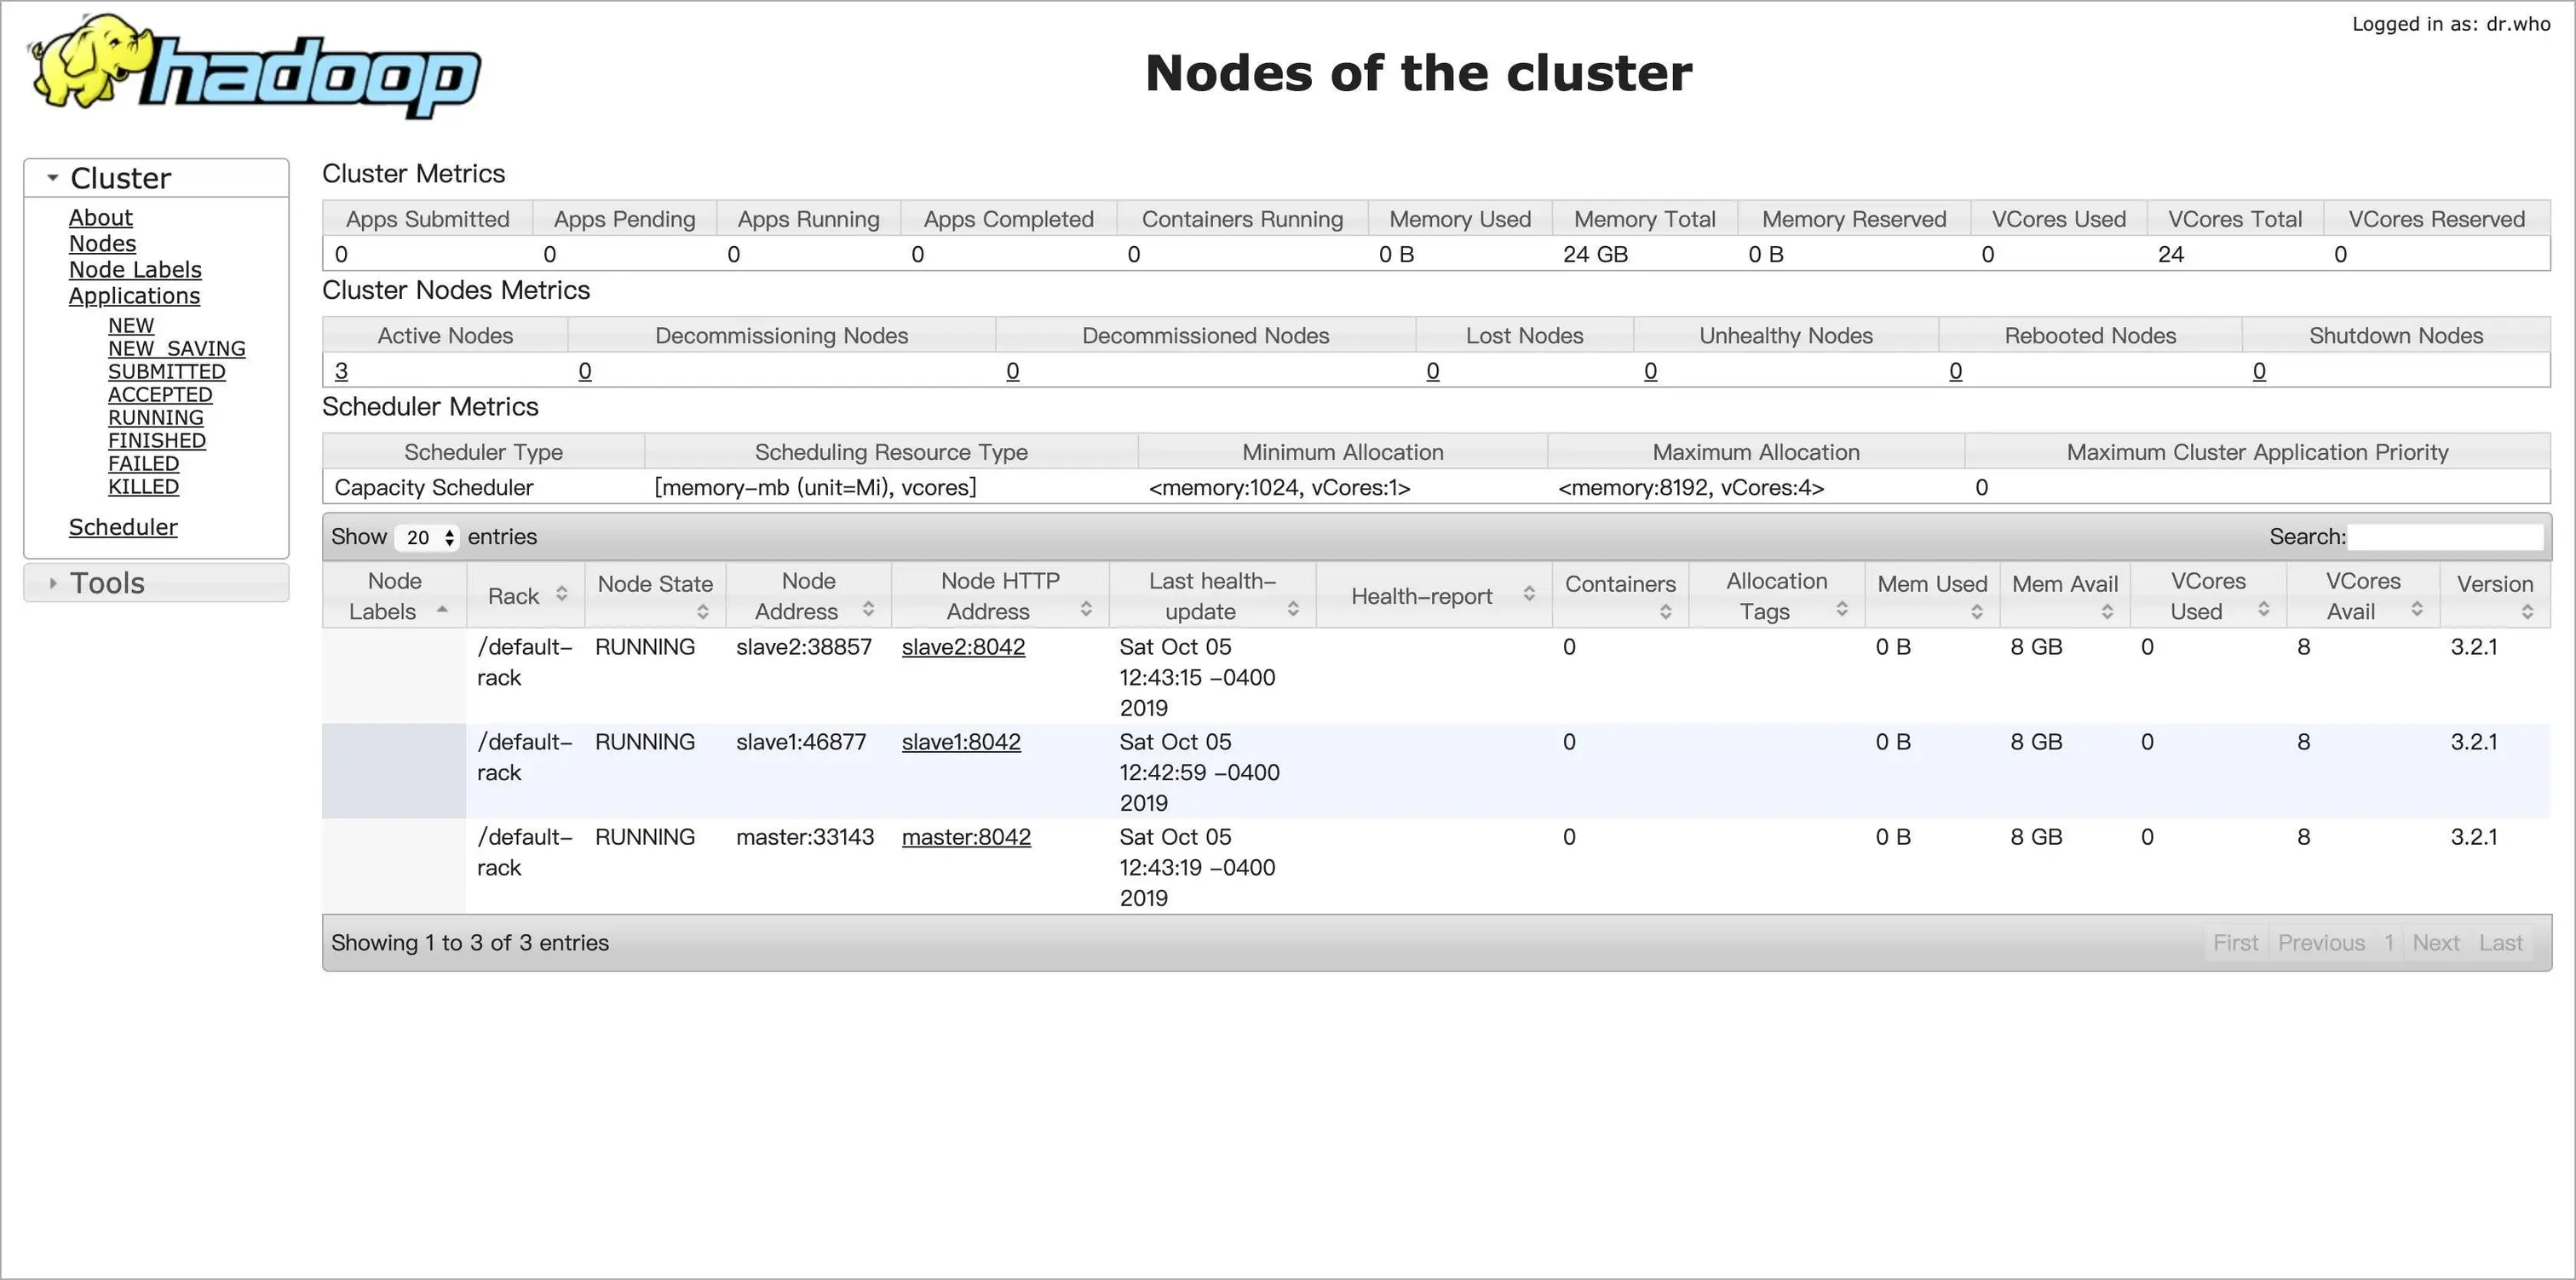This screenshot has width=2576, height=1280.
Task: Go to Scheduler in sidebar menu
Action: click(123, 527)
